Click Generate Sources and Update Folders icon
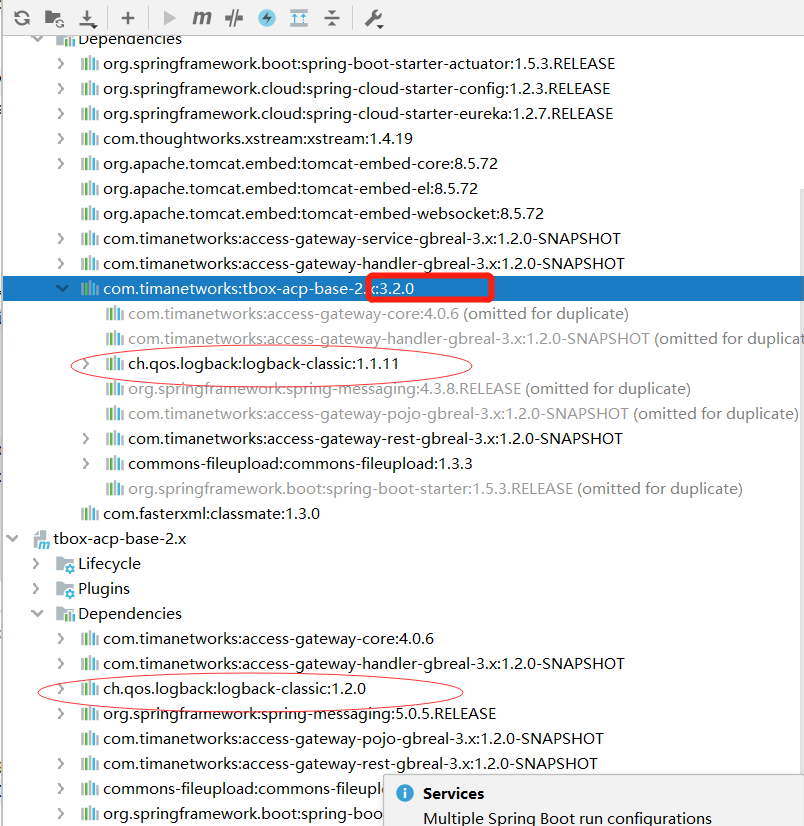804x826 pixels. pyautogui.click(x=54, y=18)
